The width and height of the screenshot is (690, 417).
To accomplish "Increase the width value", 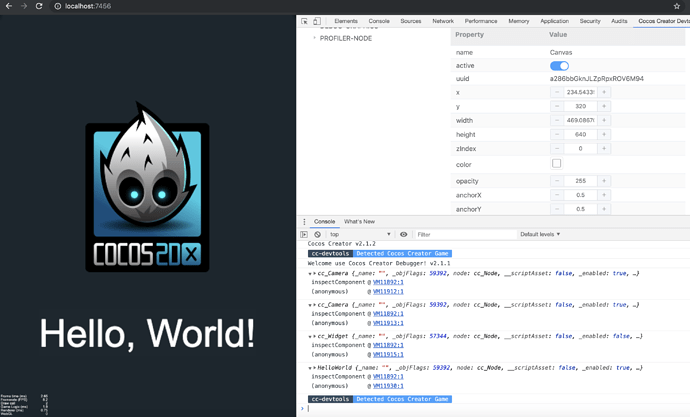I will click(x=604, y=121).
